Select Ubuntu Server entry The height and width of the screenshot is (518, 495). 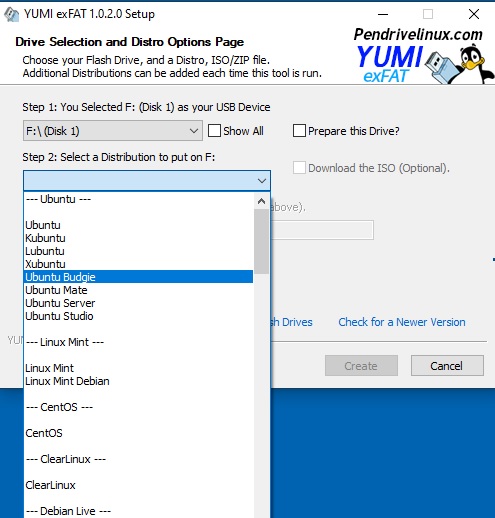139,303
